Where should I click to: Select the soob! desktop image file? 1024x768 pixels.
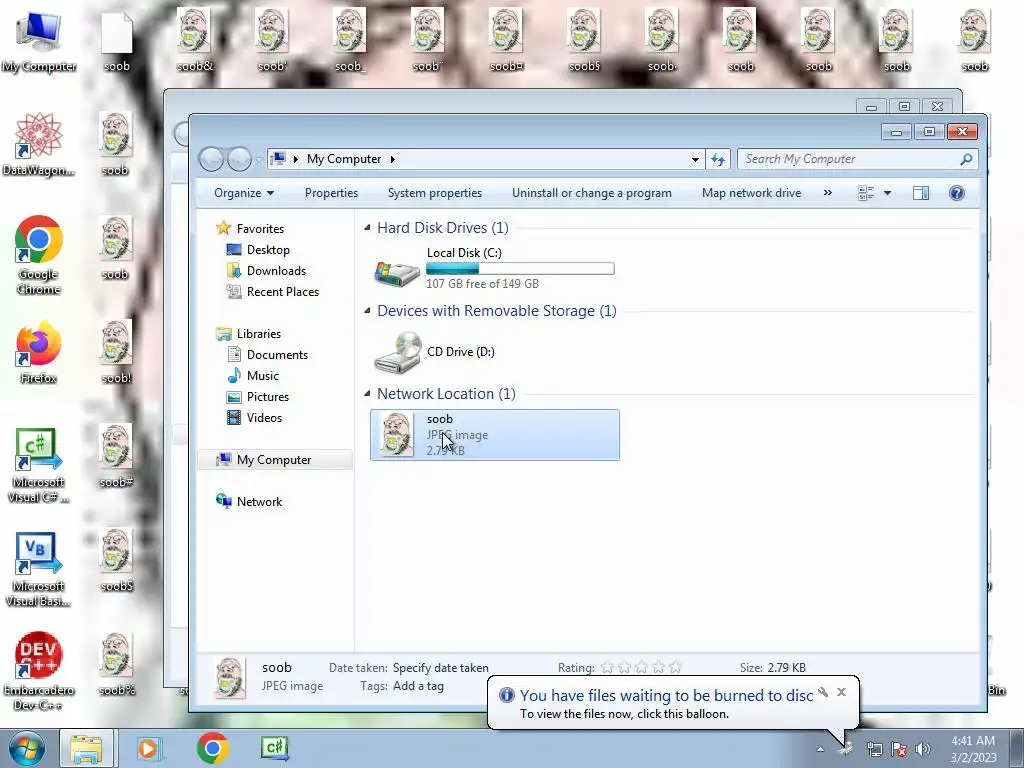pos(116,353)
